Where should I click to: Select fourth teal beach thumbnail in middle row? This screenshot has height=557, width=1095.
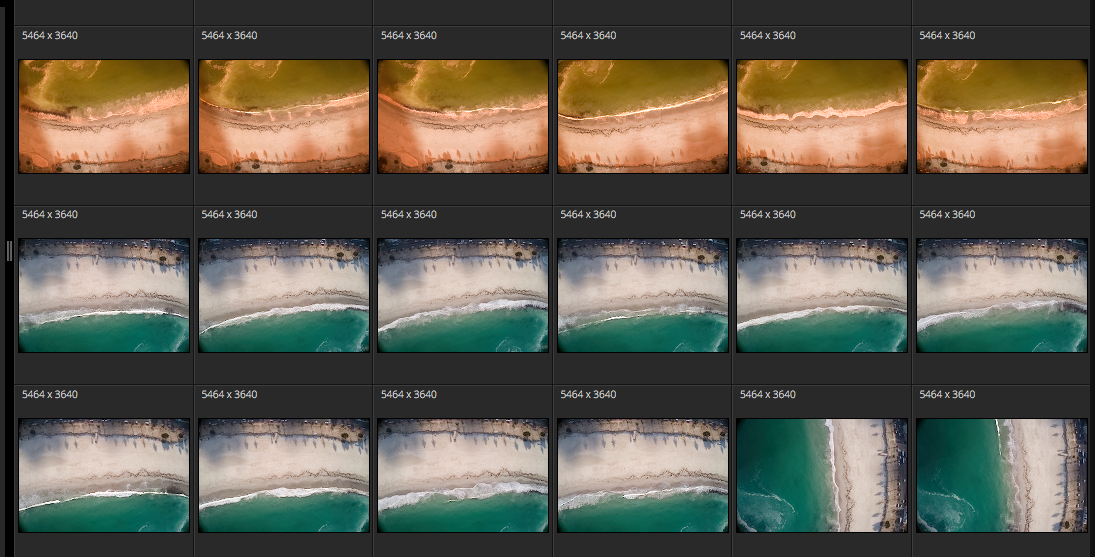tap(642, 295)
